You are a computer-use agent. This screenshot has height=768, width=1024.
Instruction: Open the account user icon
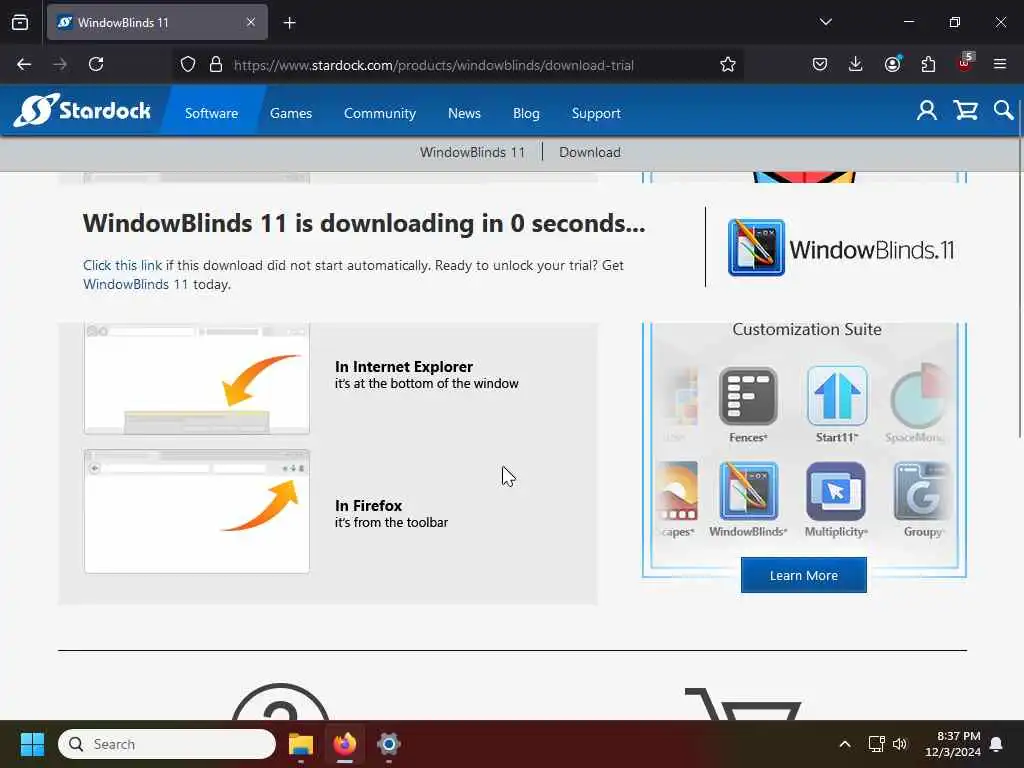tap(926, 110)
